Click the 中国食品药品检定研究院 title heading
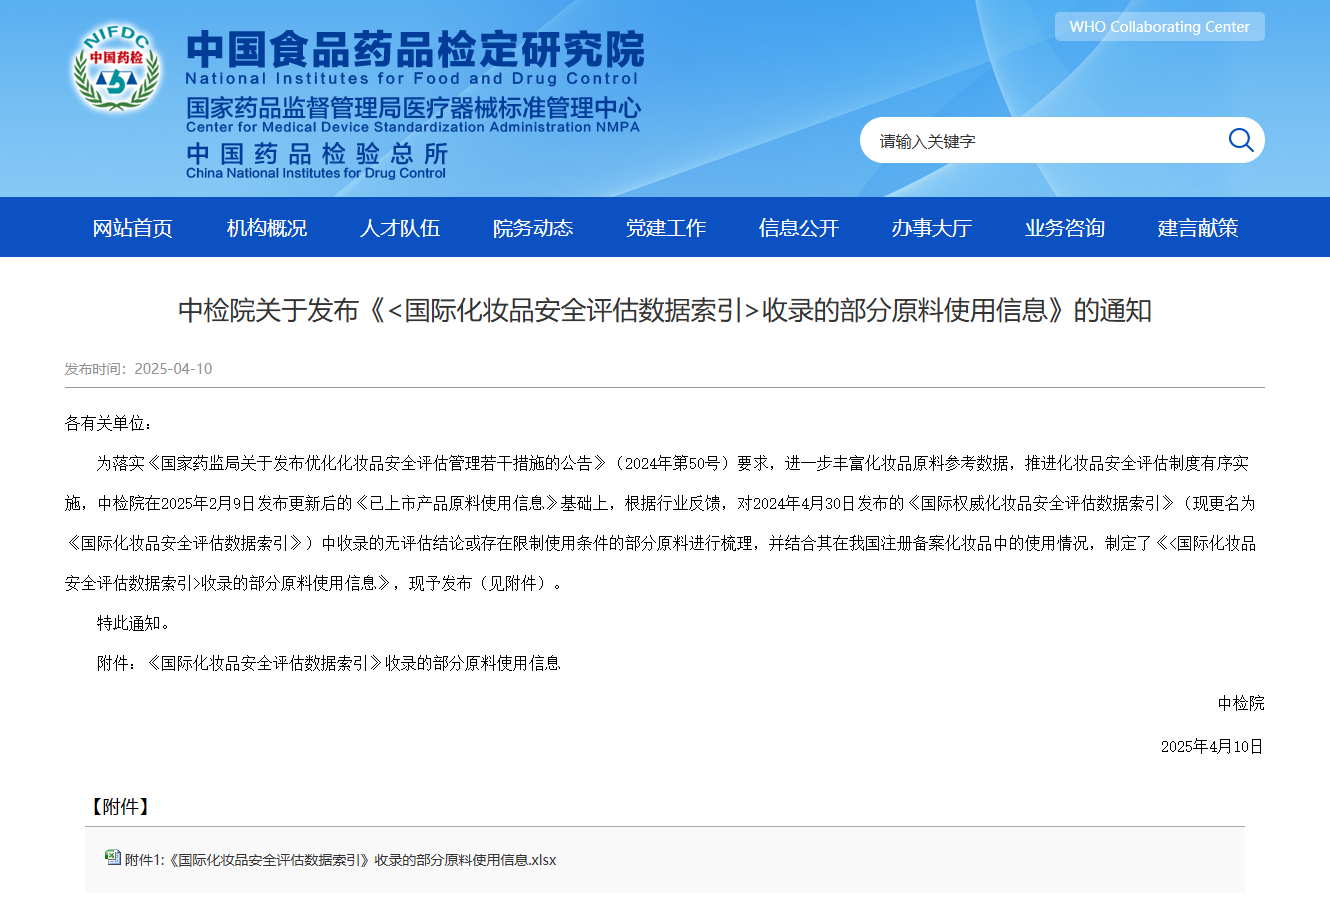The image size is (1330, 910). tap(414, 49)
